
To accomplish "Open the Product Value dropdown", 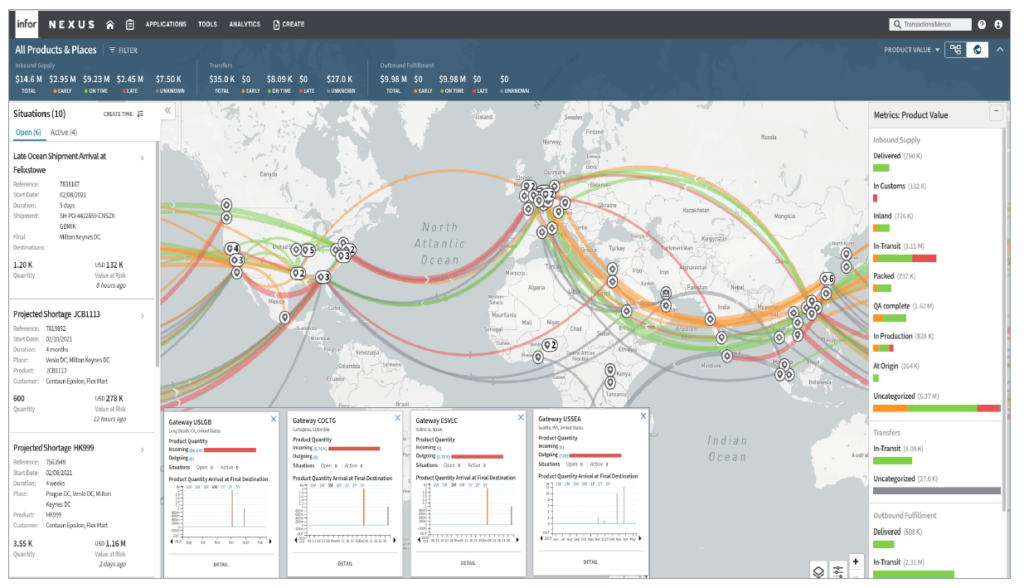I will click(x=912, y=49).
